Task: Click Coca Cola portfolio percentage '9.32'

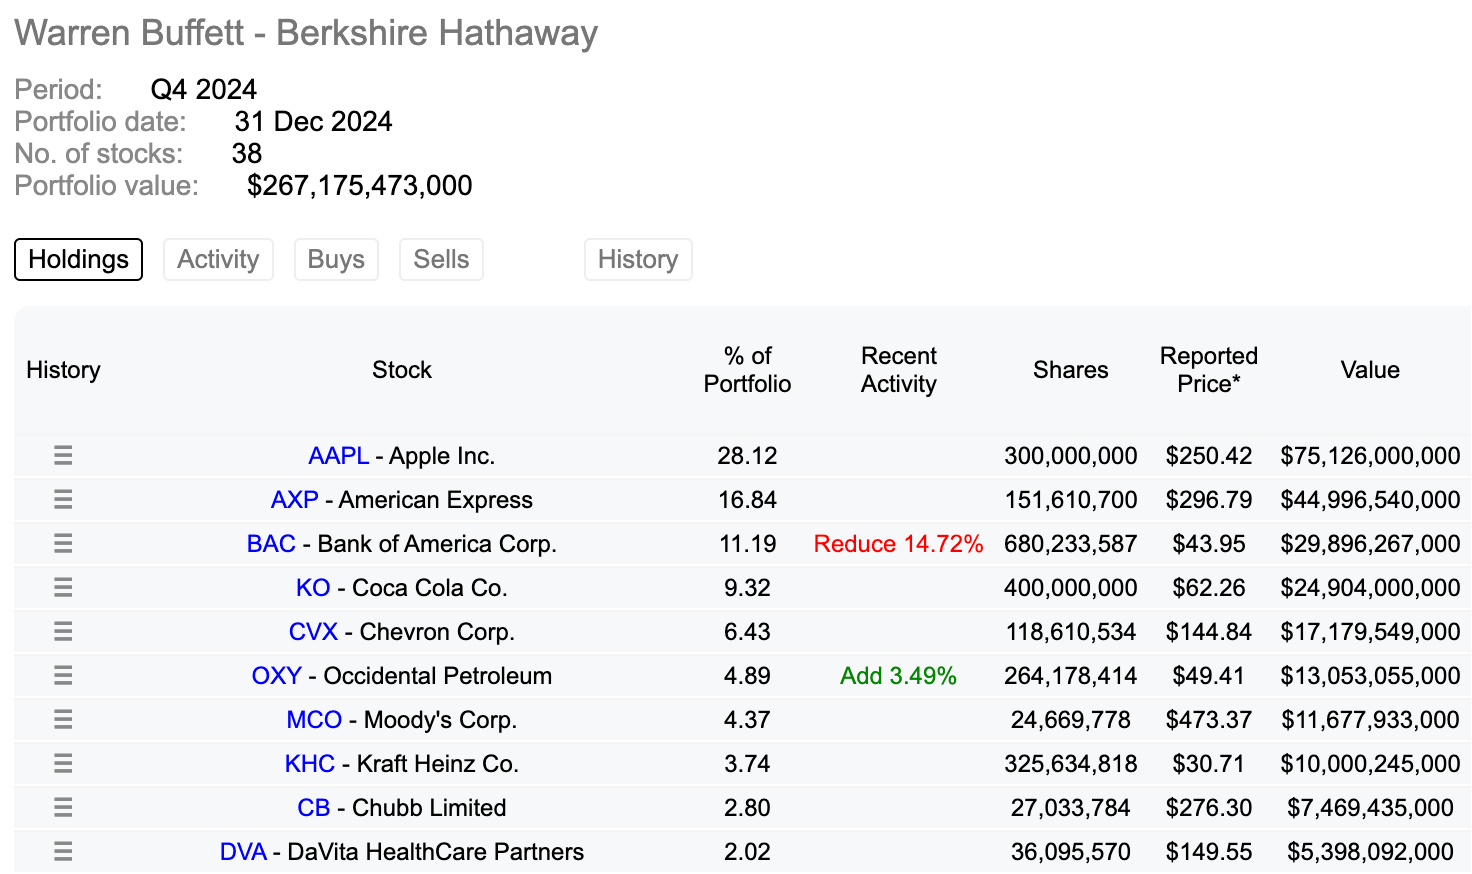Action: point(747,588)
